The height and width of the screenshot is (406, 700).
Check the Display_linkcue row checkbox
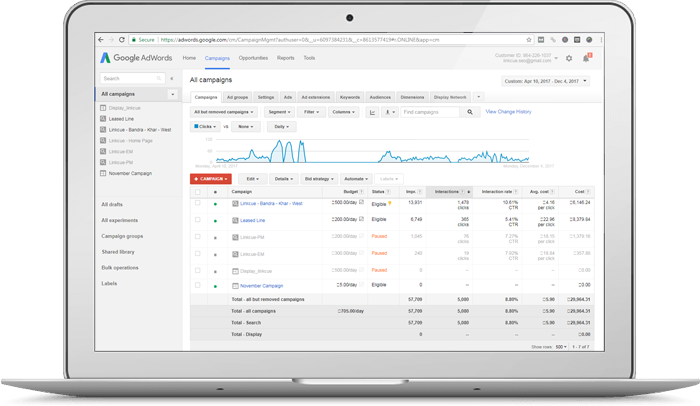198,270
